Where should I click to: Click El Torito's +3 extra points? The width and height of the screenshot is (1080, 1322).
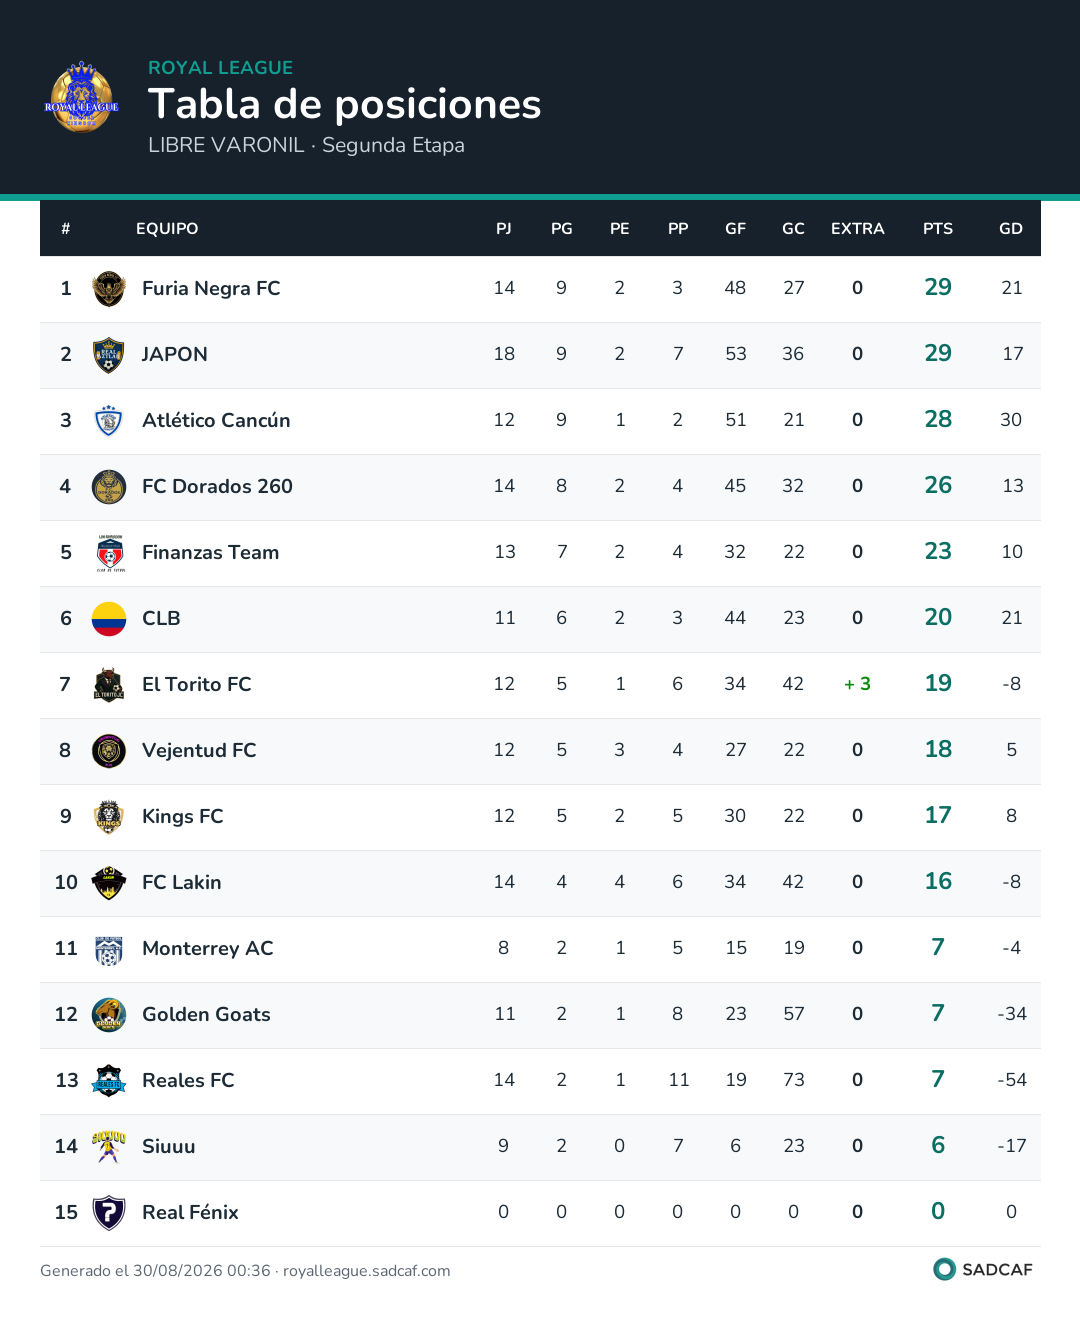858,684
